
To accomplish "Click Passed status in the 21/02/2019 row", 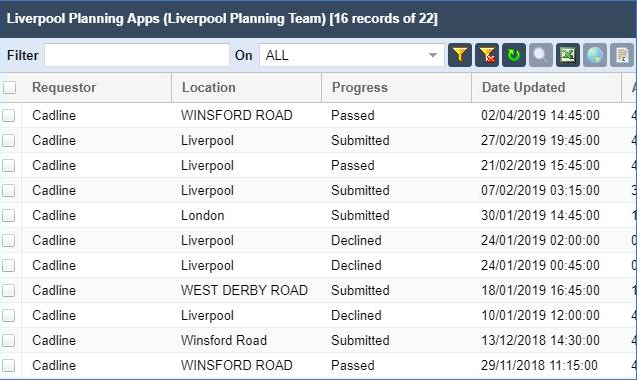I will 353,166.
